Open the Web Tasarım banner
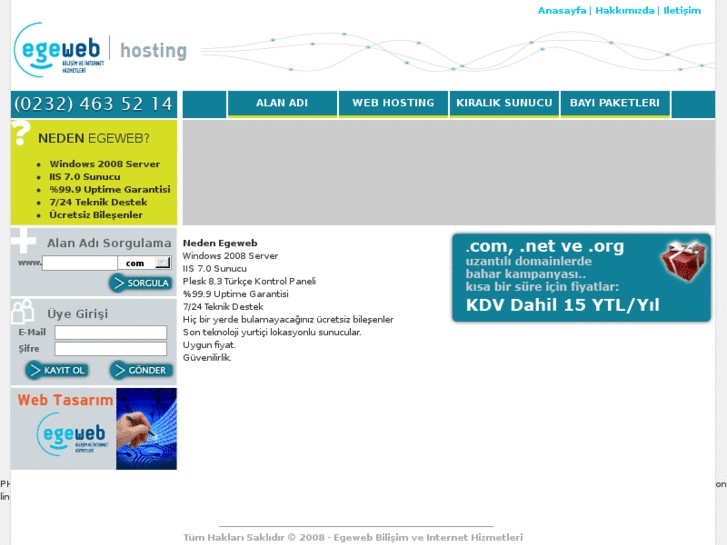The width and height of the screenshot is (727, 545). (94, 429)
